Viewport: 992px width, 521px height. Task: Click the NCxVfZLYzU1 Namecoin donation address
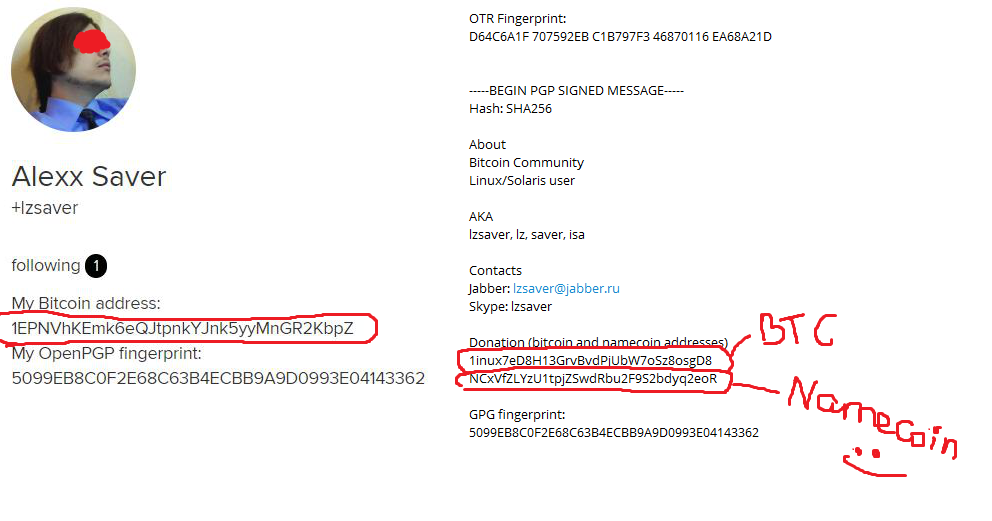pyautogui.click(x=593, y=379)
